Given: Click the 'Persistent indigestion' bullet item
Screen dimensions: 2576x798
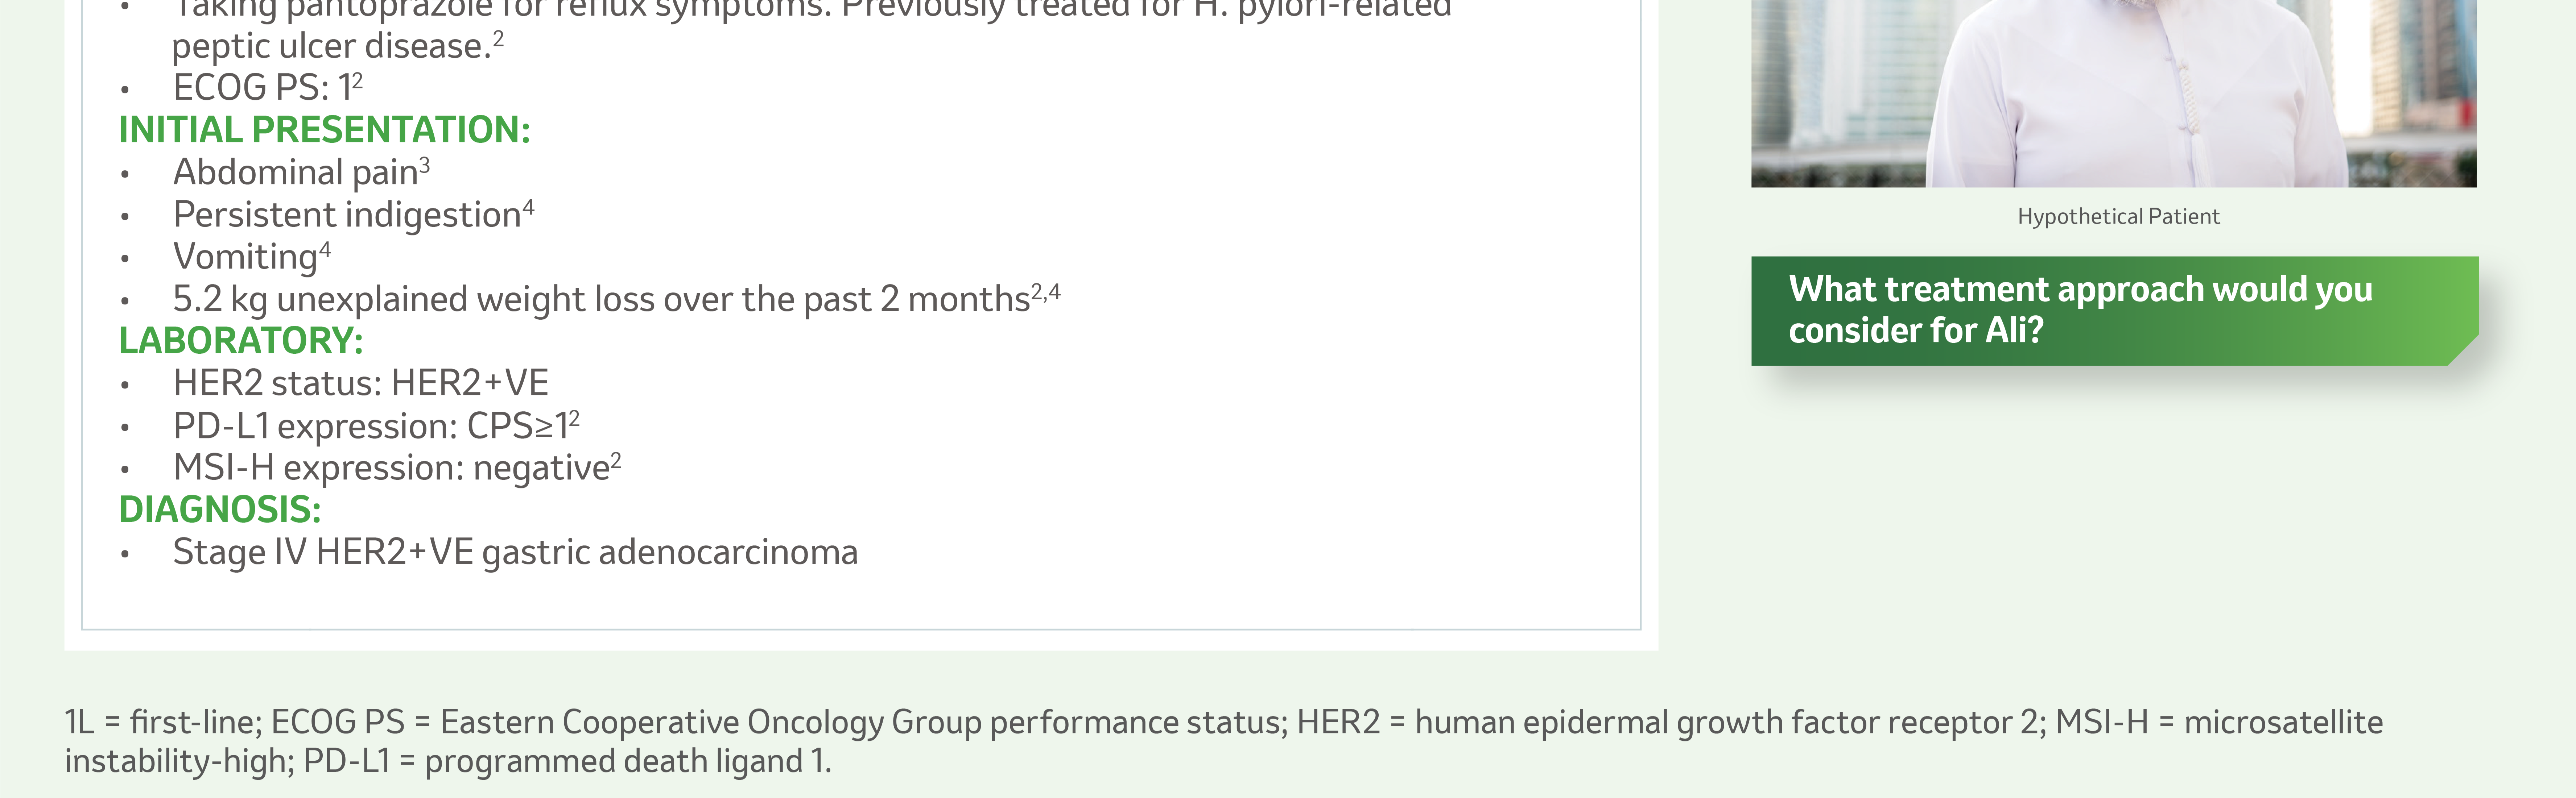Looking at the screenshot, I should point(353,215).
